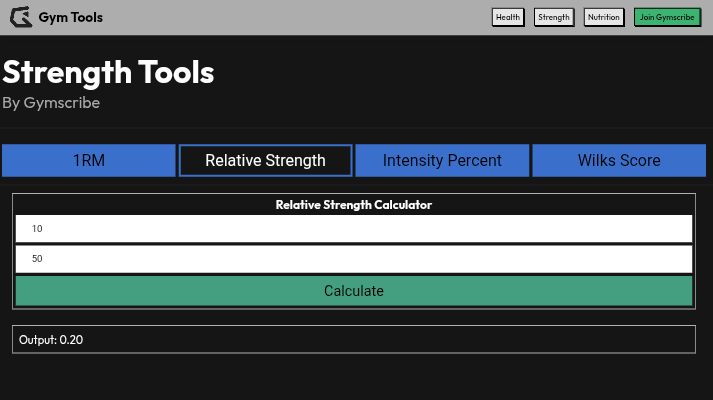Click the By Gymscribe subtitle
The height and width of the screenshot is (400, 713).
[x=51, y=103]
